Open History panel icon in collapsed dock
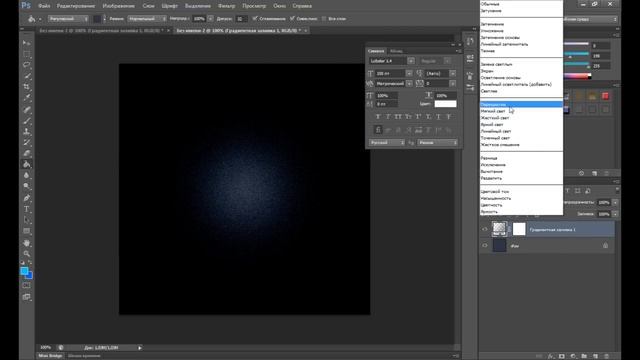This screenshot has height=360, width=640. 470,41
